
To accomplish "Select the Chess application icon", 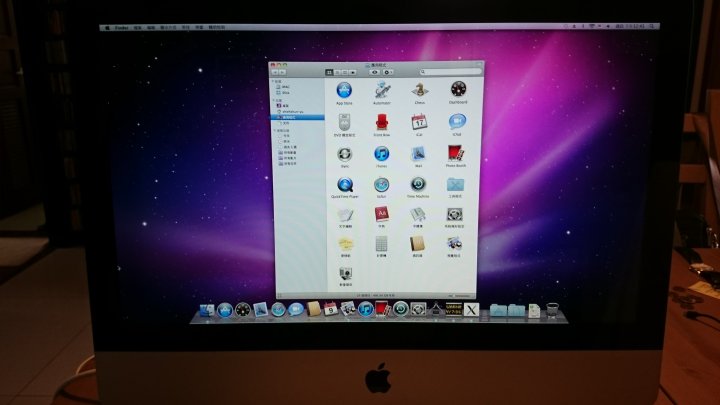I will point(420,90).
